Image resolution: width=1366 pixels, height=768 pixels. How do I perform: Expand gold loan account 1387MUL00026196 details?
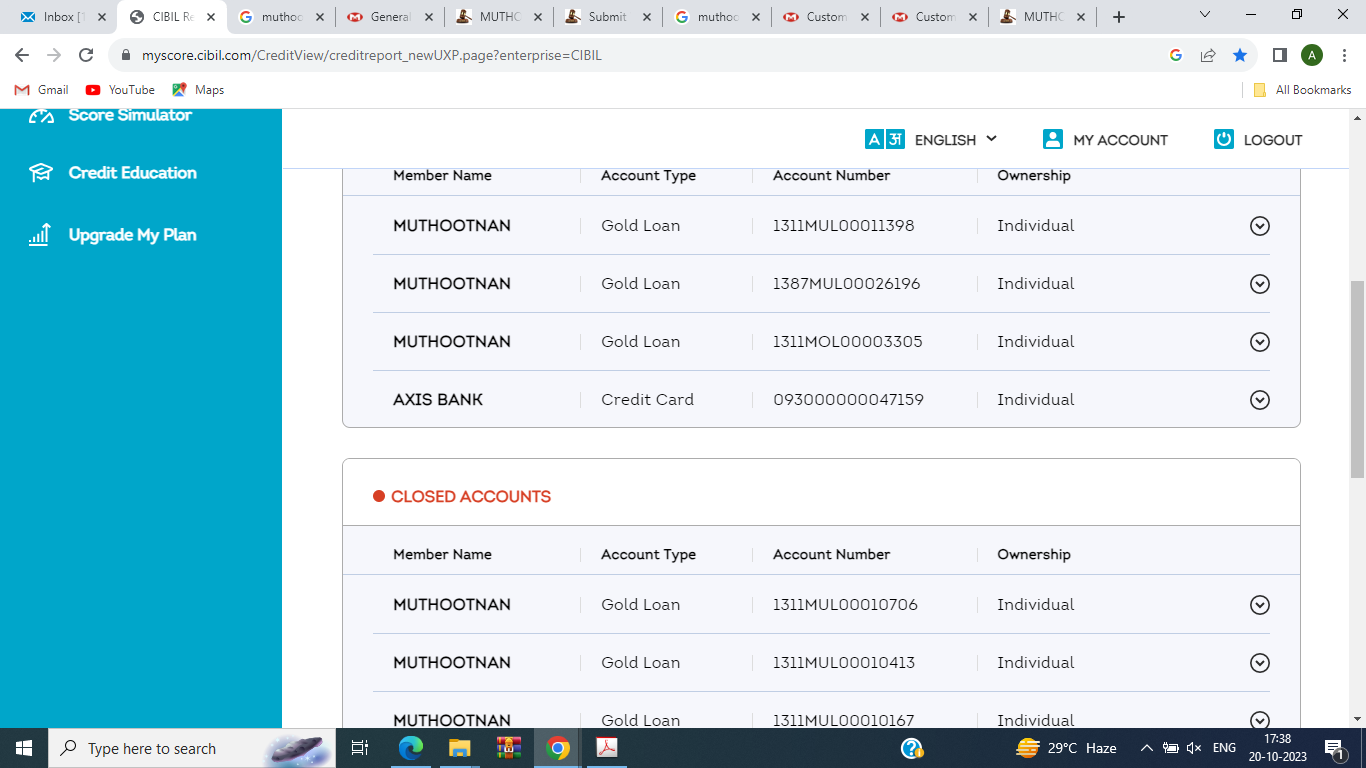(x=1260, y=284)
